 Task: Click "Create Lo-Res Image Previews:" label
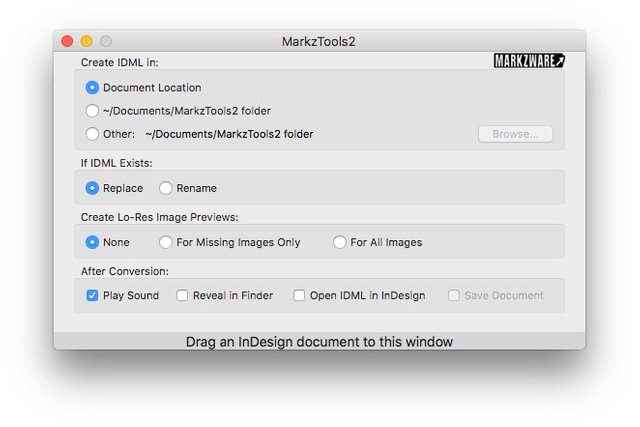pos(160,217)
